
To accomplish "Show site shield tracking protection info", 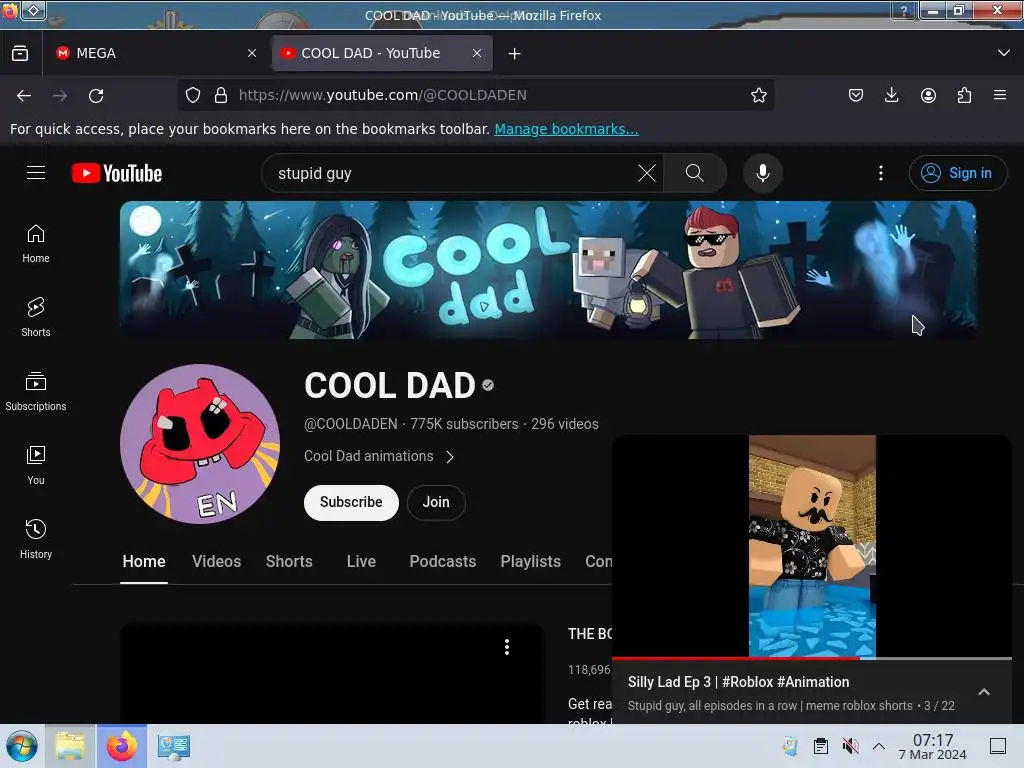I will [x=193, y=95].
